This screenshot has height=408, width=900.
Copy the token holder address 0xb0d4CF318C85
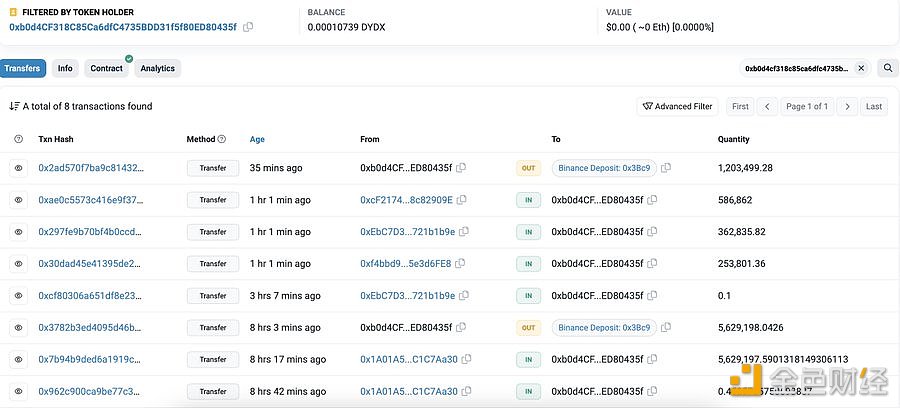[248, 27]
